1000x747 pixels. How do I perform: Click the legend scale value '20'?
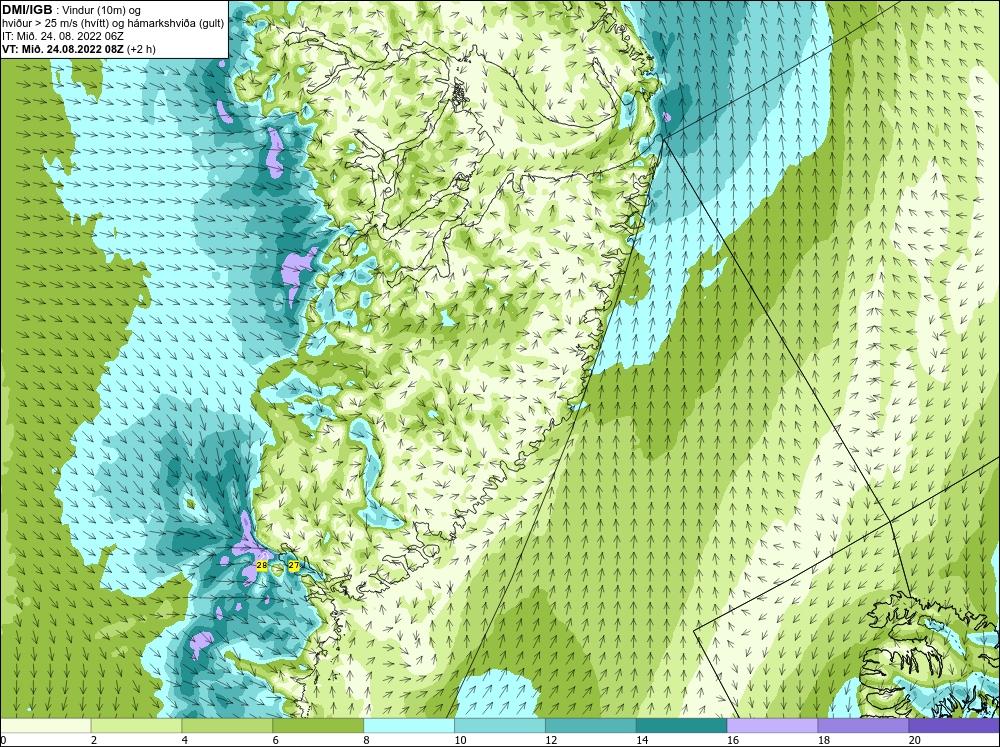click(915, 740)
